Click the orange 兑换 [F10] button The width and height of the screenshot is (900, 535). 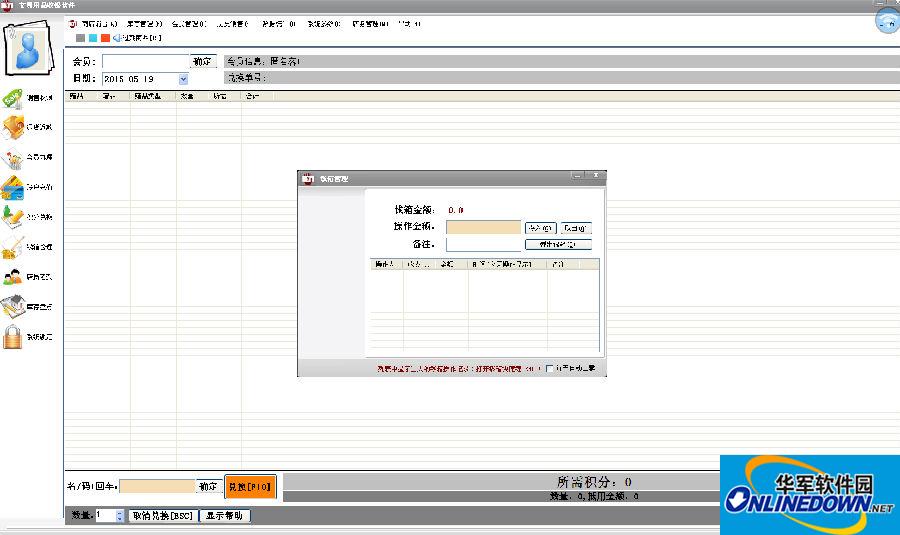(x=250, y=486)
